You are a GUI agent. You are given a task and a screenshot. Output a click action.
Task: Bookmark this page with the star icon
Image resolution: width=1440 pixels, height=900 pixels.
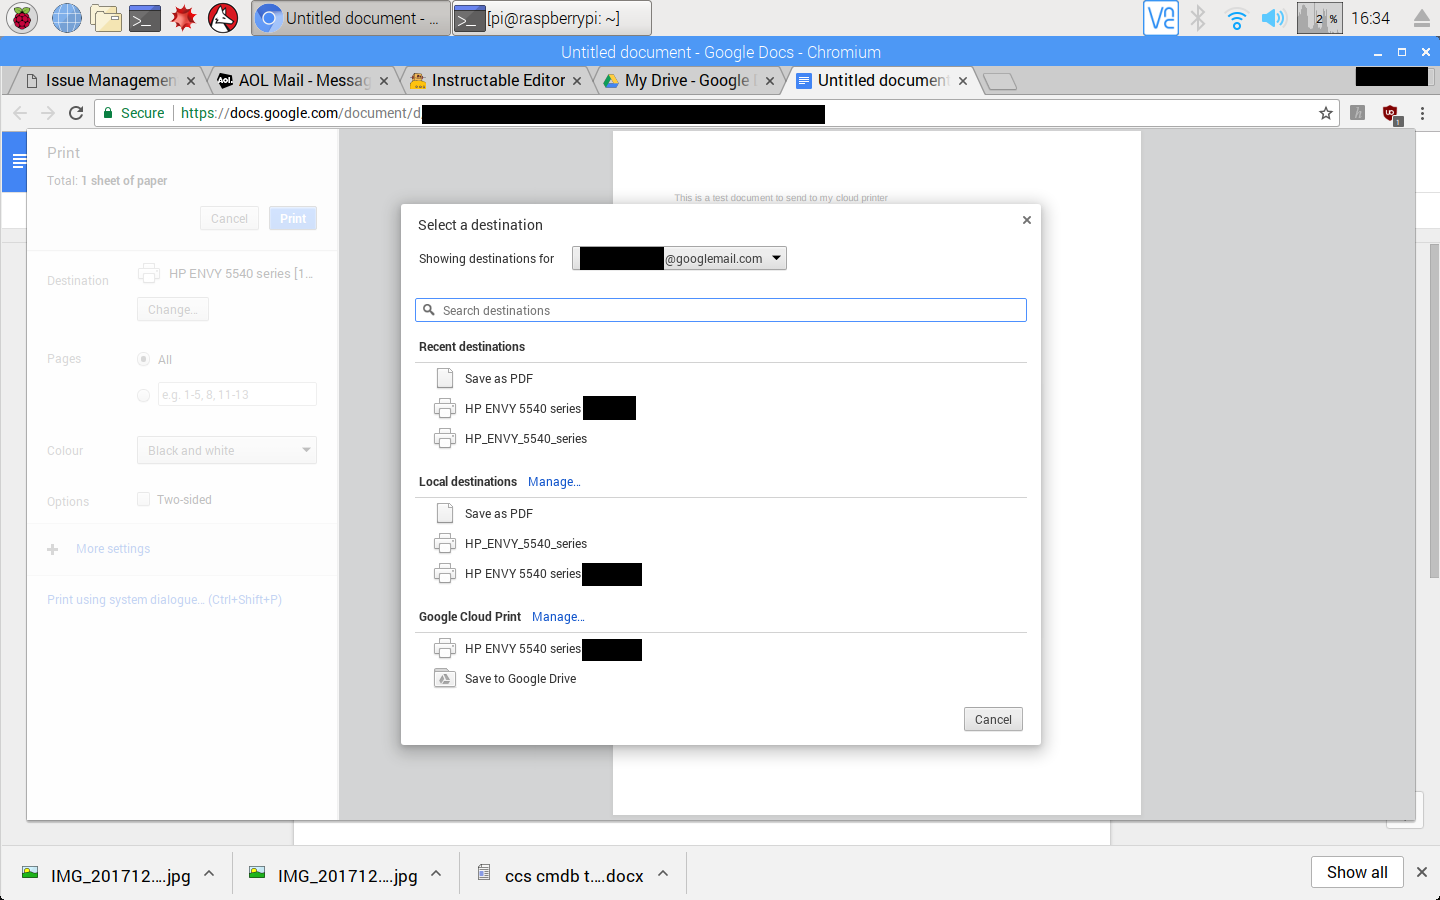[x=1326, y=113]
